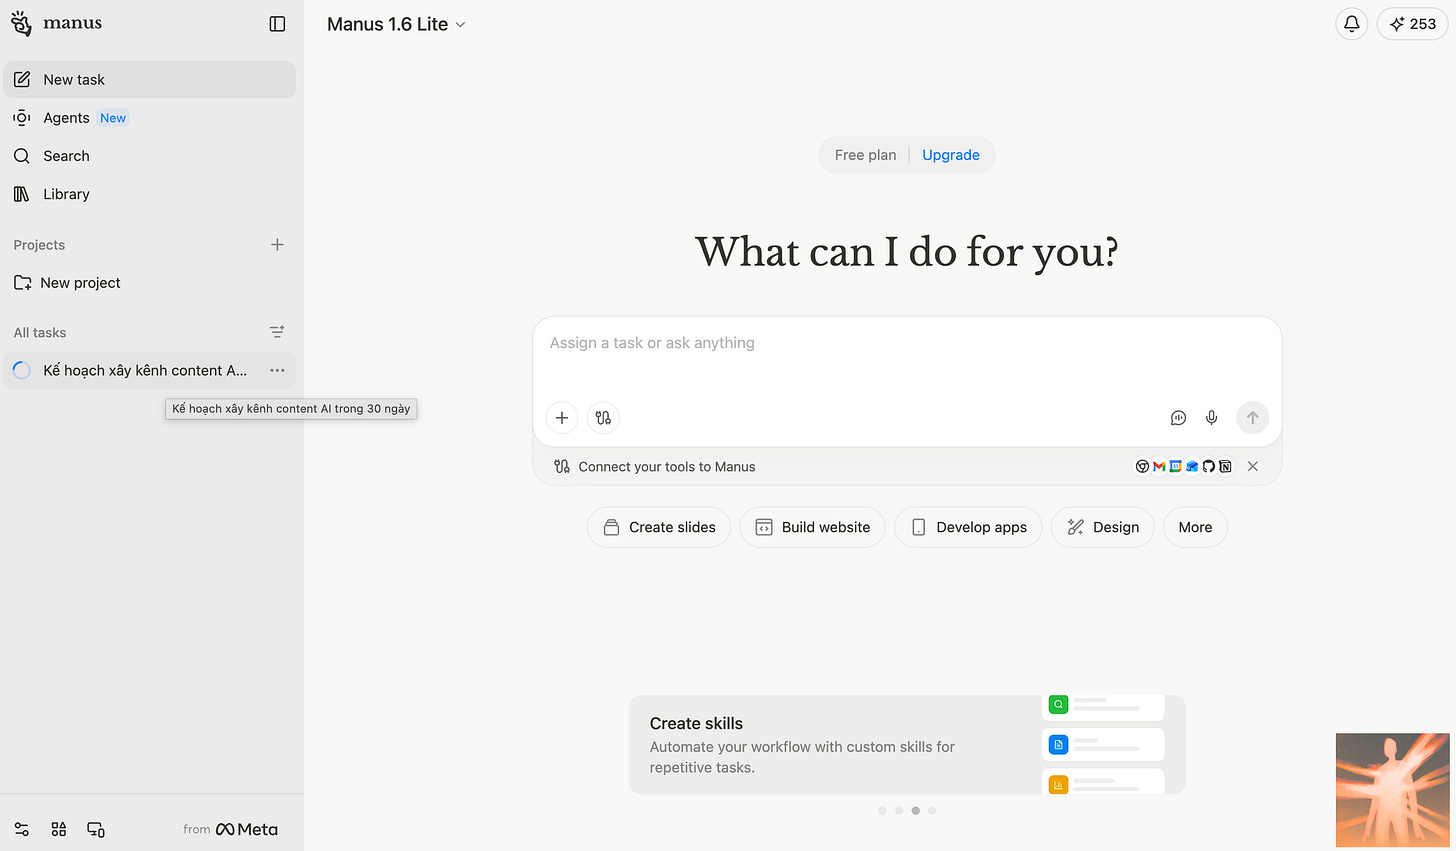
Task: Click the Gmail connector icon
Action: [x=1159, y=467]
